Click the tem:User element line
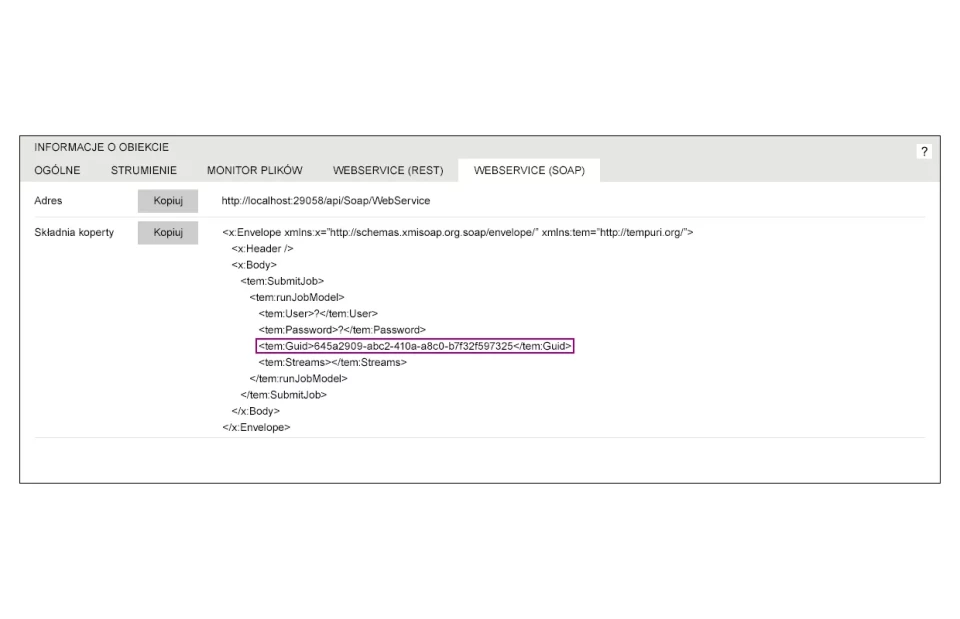Screen dimensions: 960x619 pos(318,314)
